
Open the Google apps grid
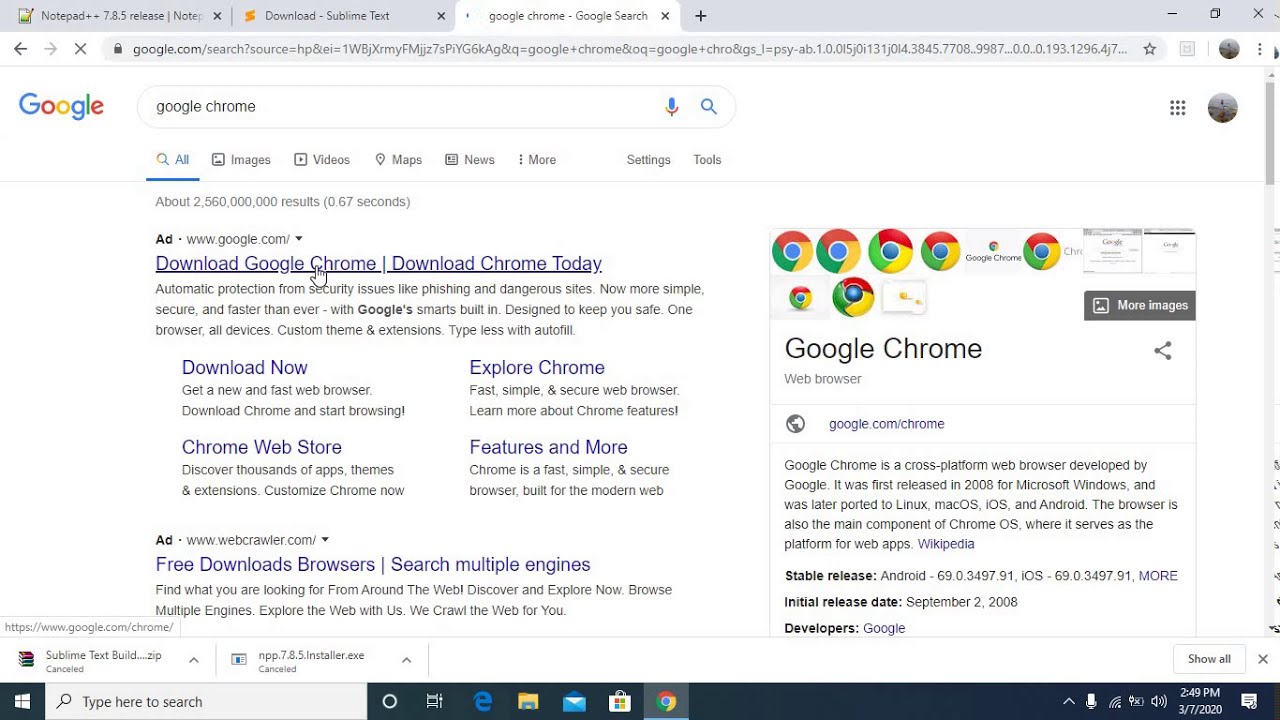tap(1177, 108)
